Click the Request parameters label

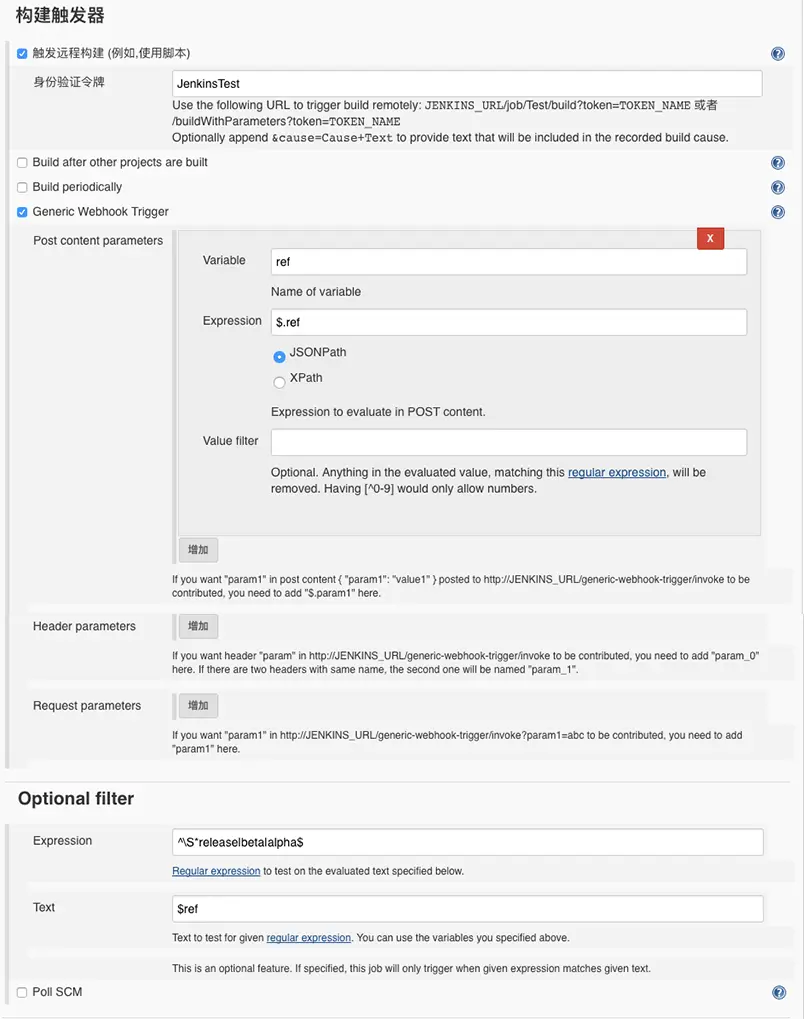[x=87, y=706]
